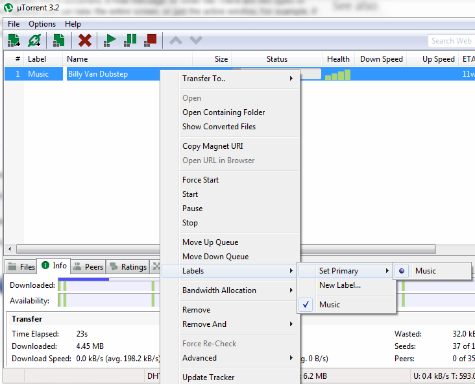Viewport: 475px width, 384px height.
Task: Switch to the Ratings tab
Action: click(128, 267)
